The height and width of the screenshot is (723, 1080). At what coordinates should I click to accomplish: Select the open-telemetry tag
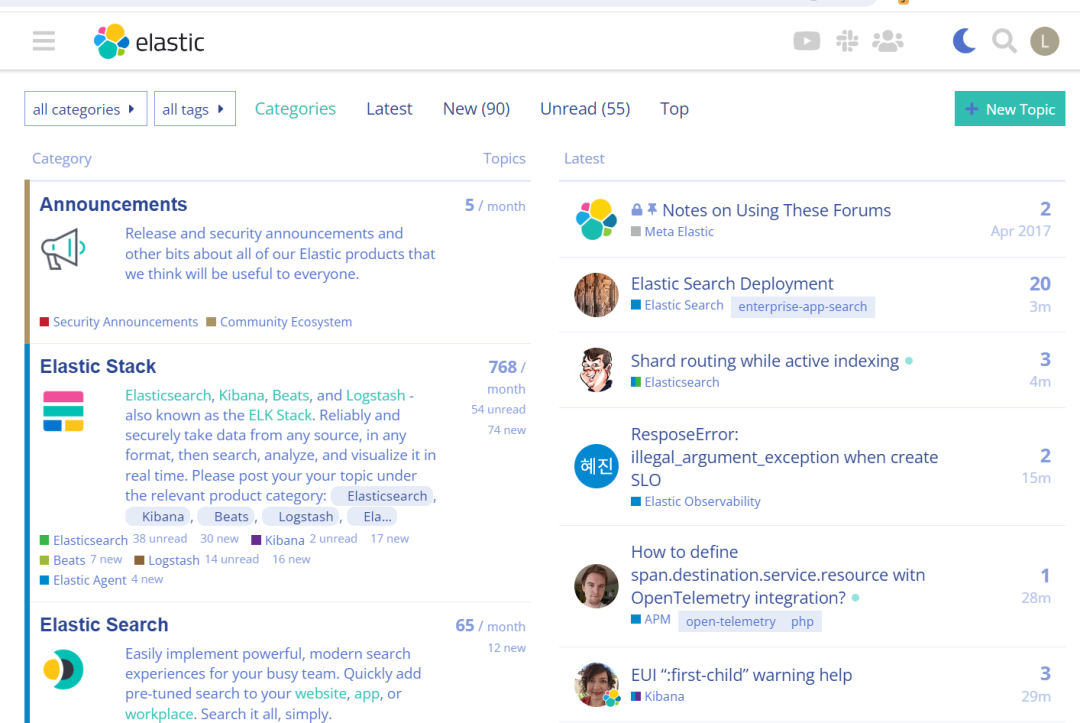tap(730, 621)
